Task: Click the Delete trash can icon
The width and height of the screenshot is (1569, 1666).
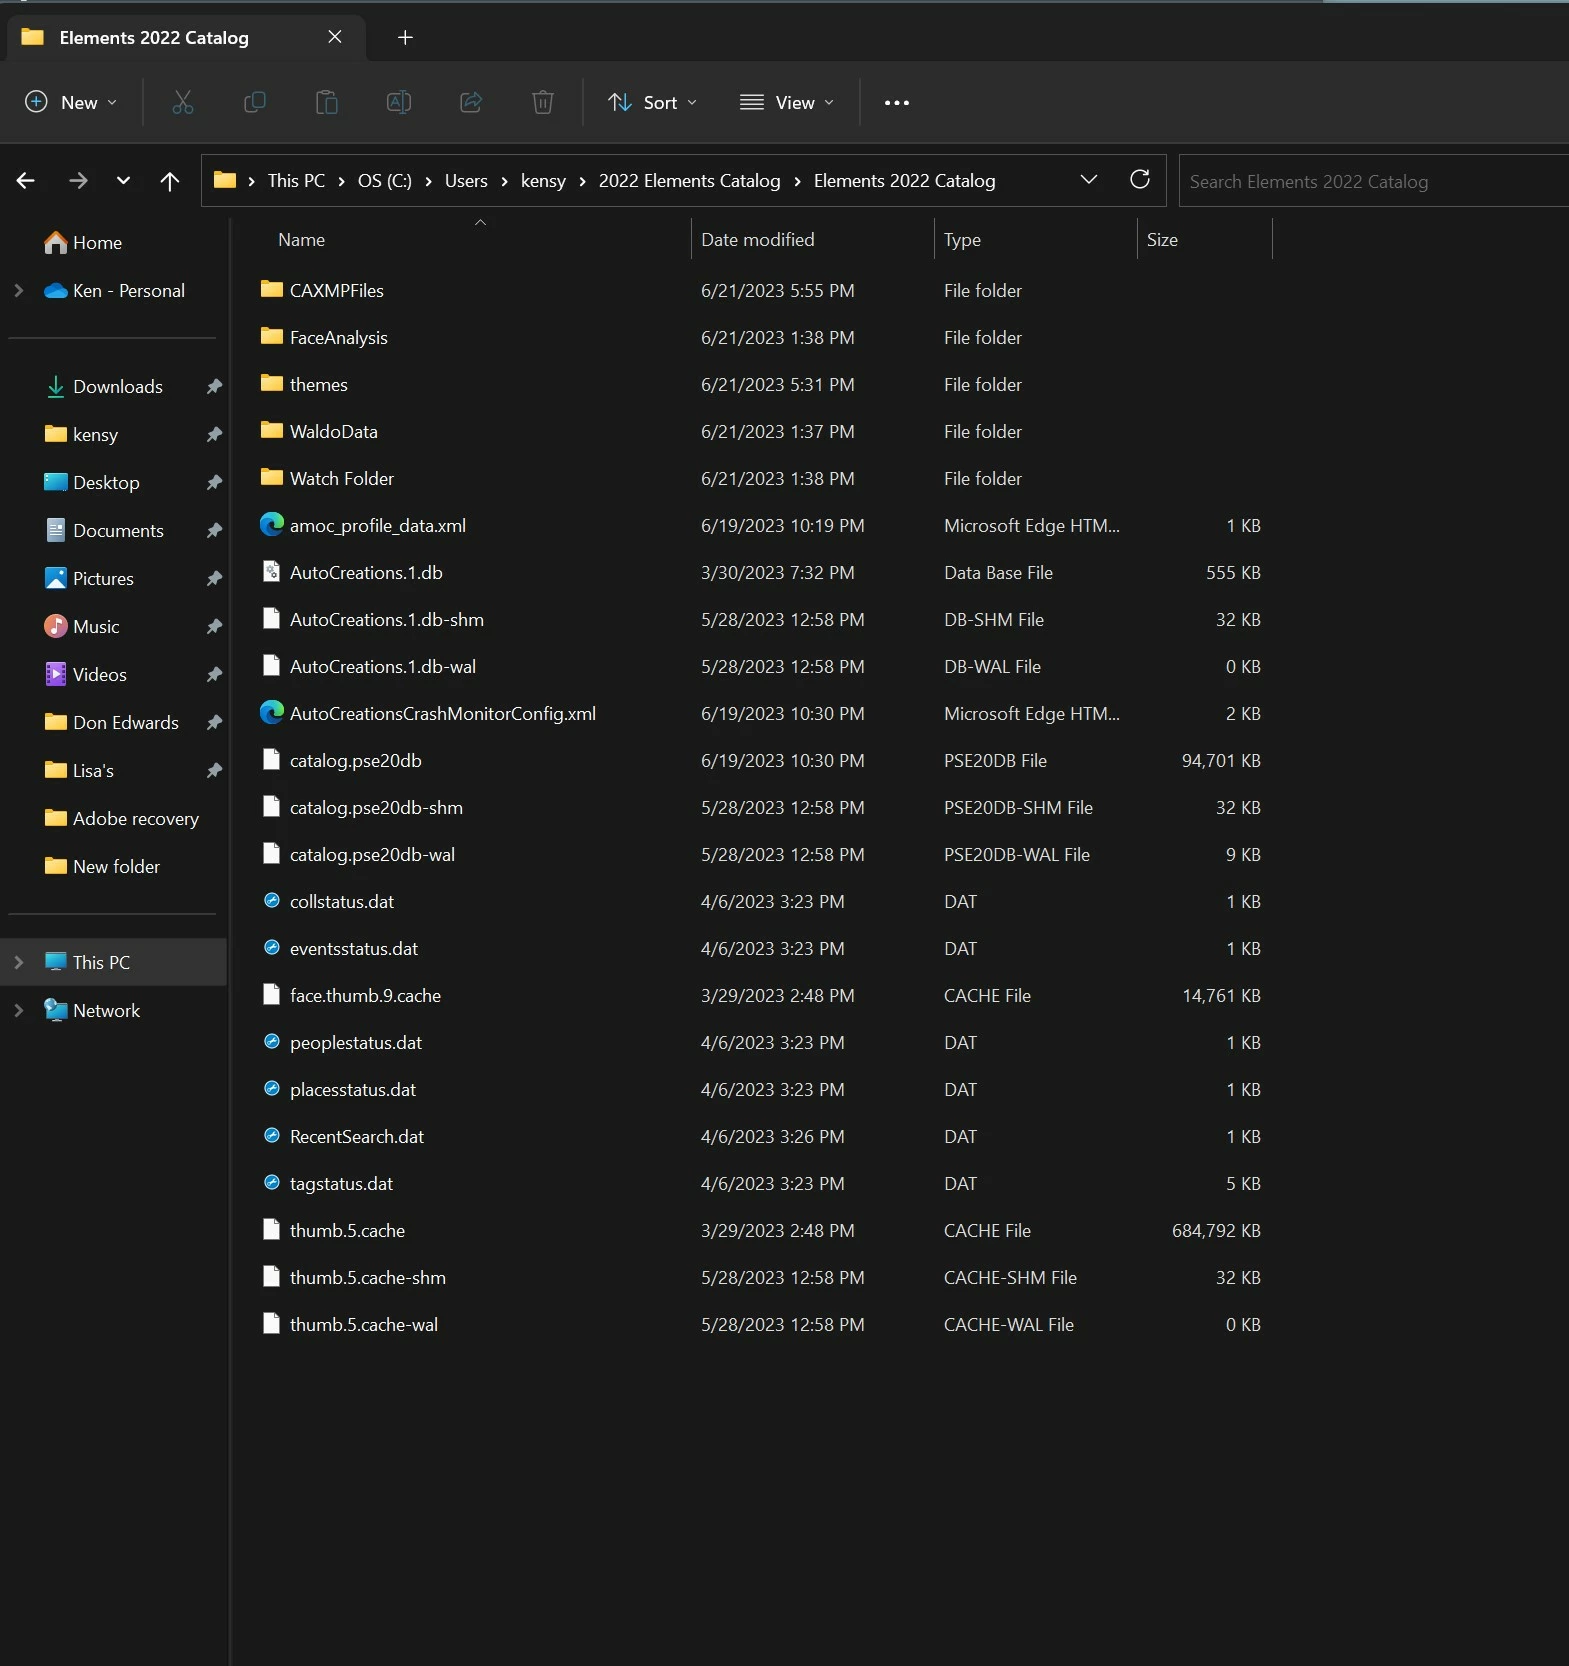Action: (x=543, y=102)
